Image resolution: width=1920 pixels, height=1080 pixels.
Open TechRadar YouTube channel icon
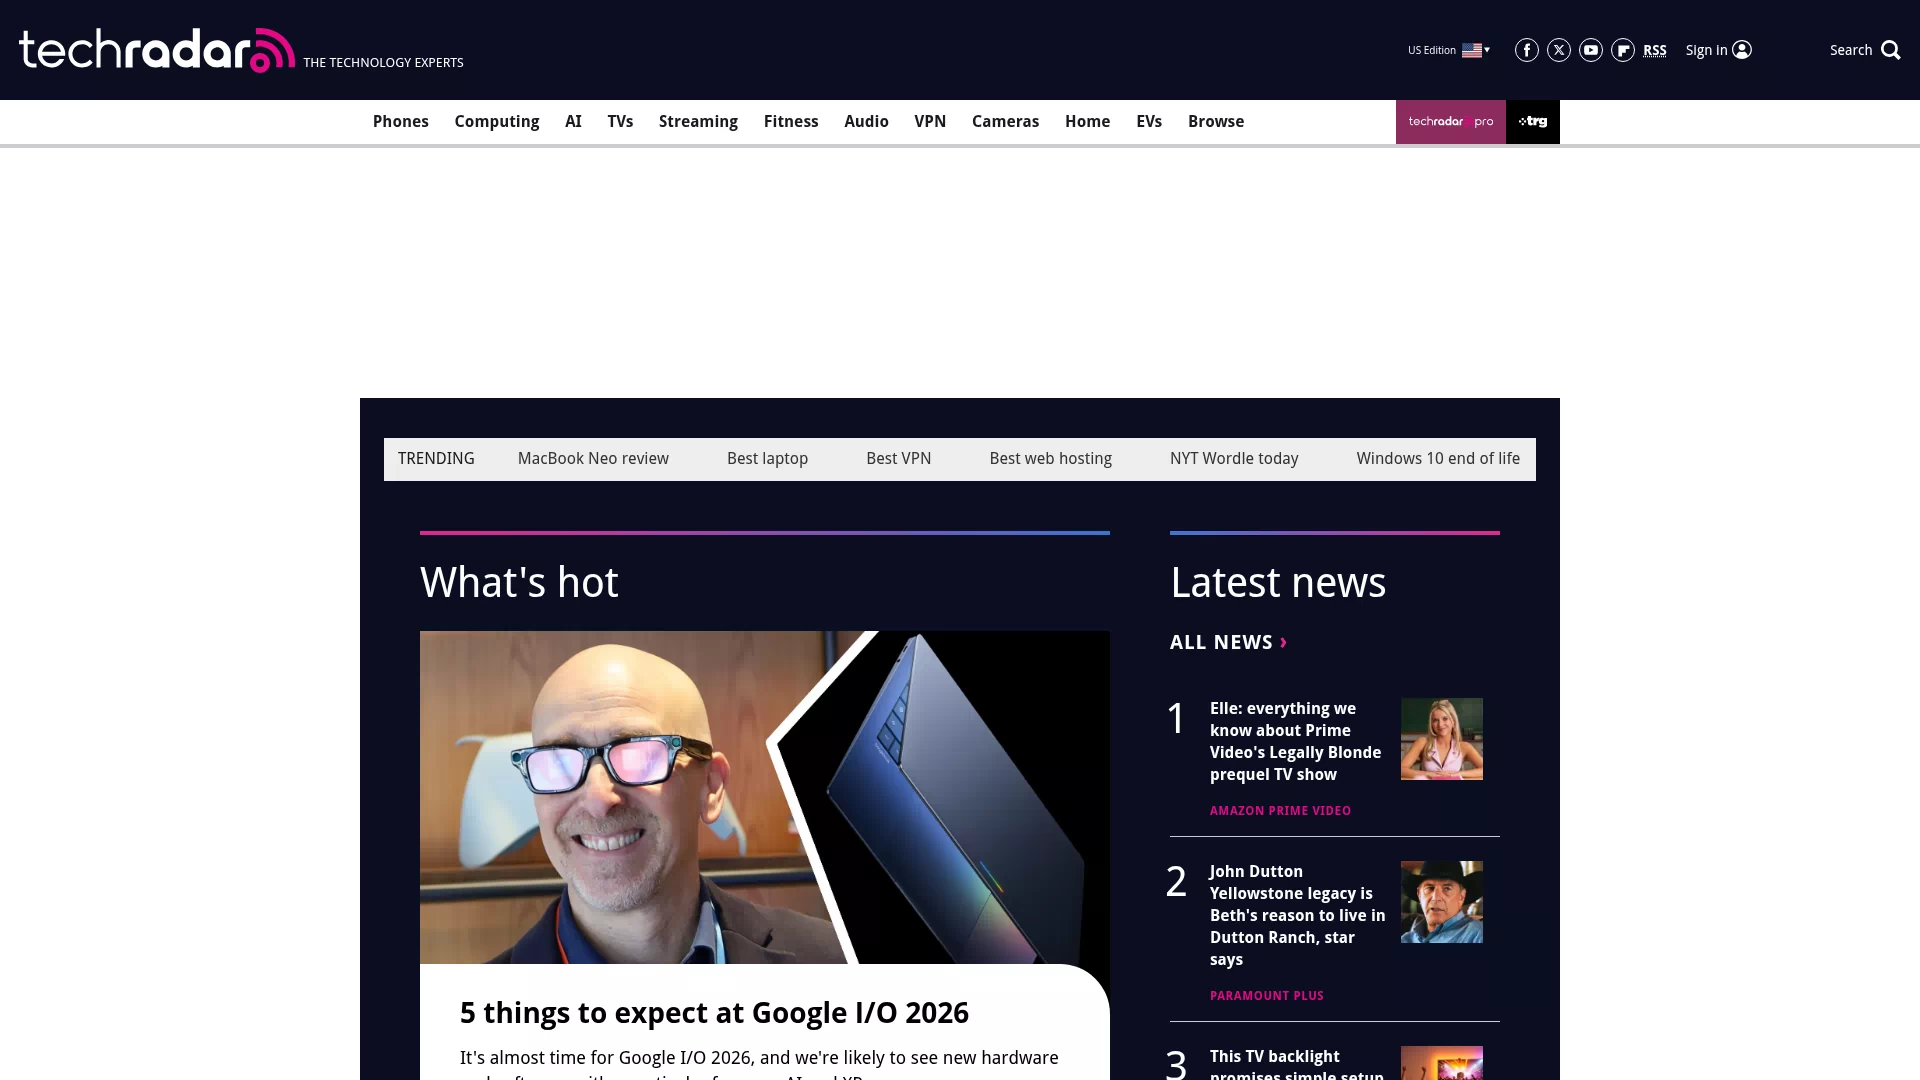(1590, 50)
